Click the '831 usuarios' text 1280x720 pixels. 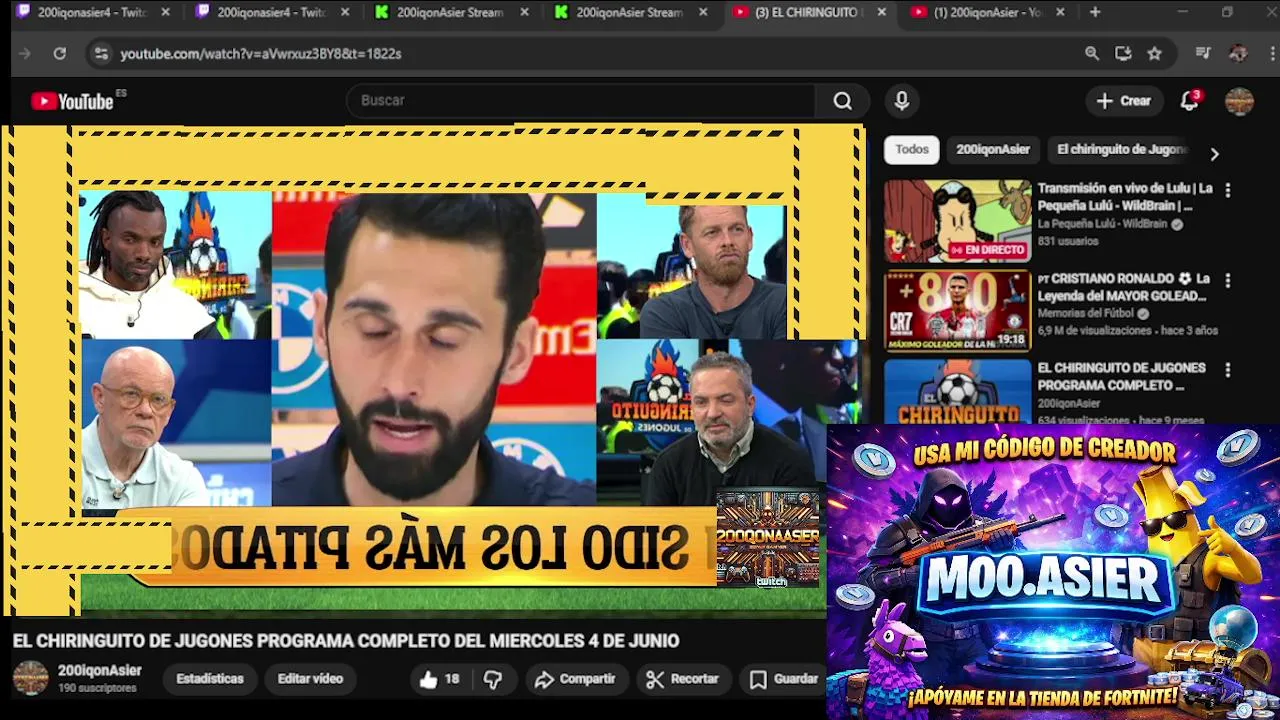(x=1067, y=241)
